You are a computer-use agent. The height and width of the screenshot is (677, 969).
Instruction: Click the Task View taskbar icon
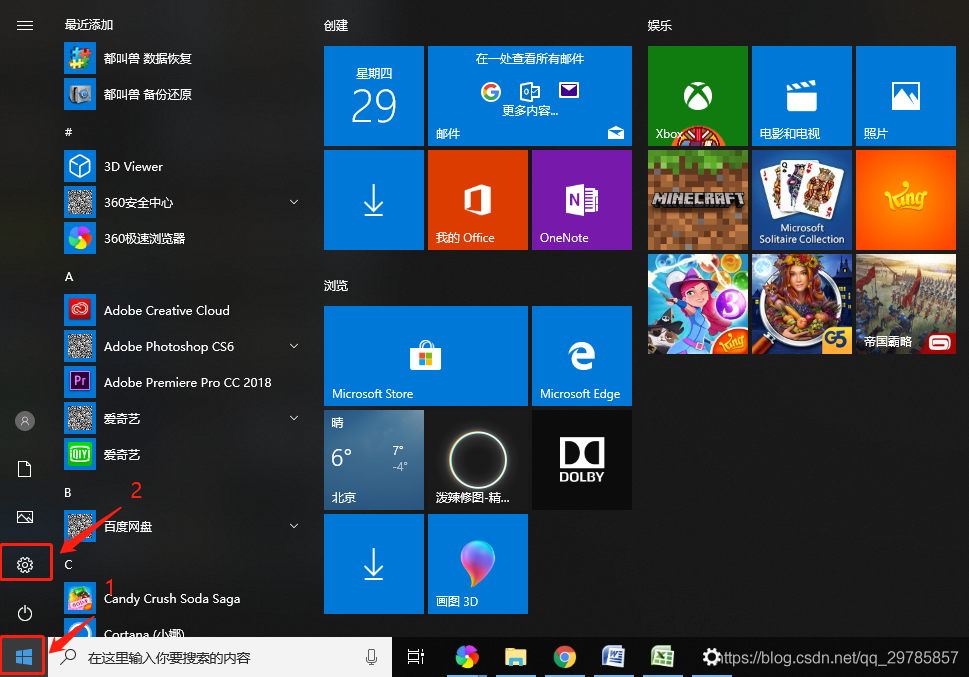[416, 657]
